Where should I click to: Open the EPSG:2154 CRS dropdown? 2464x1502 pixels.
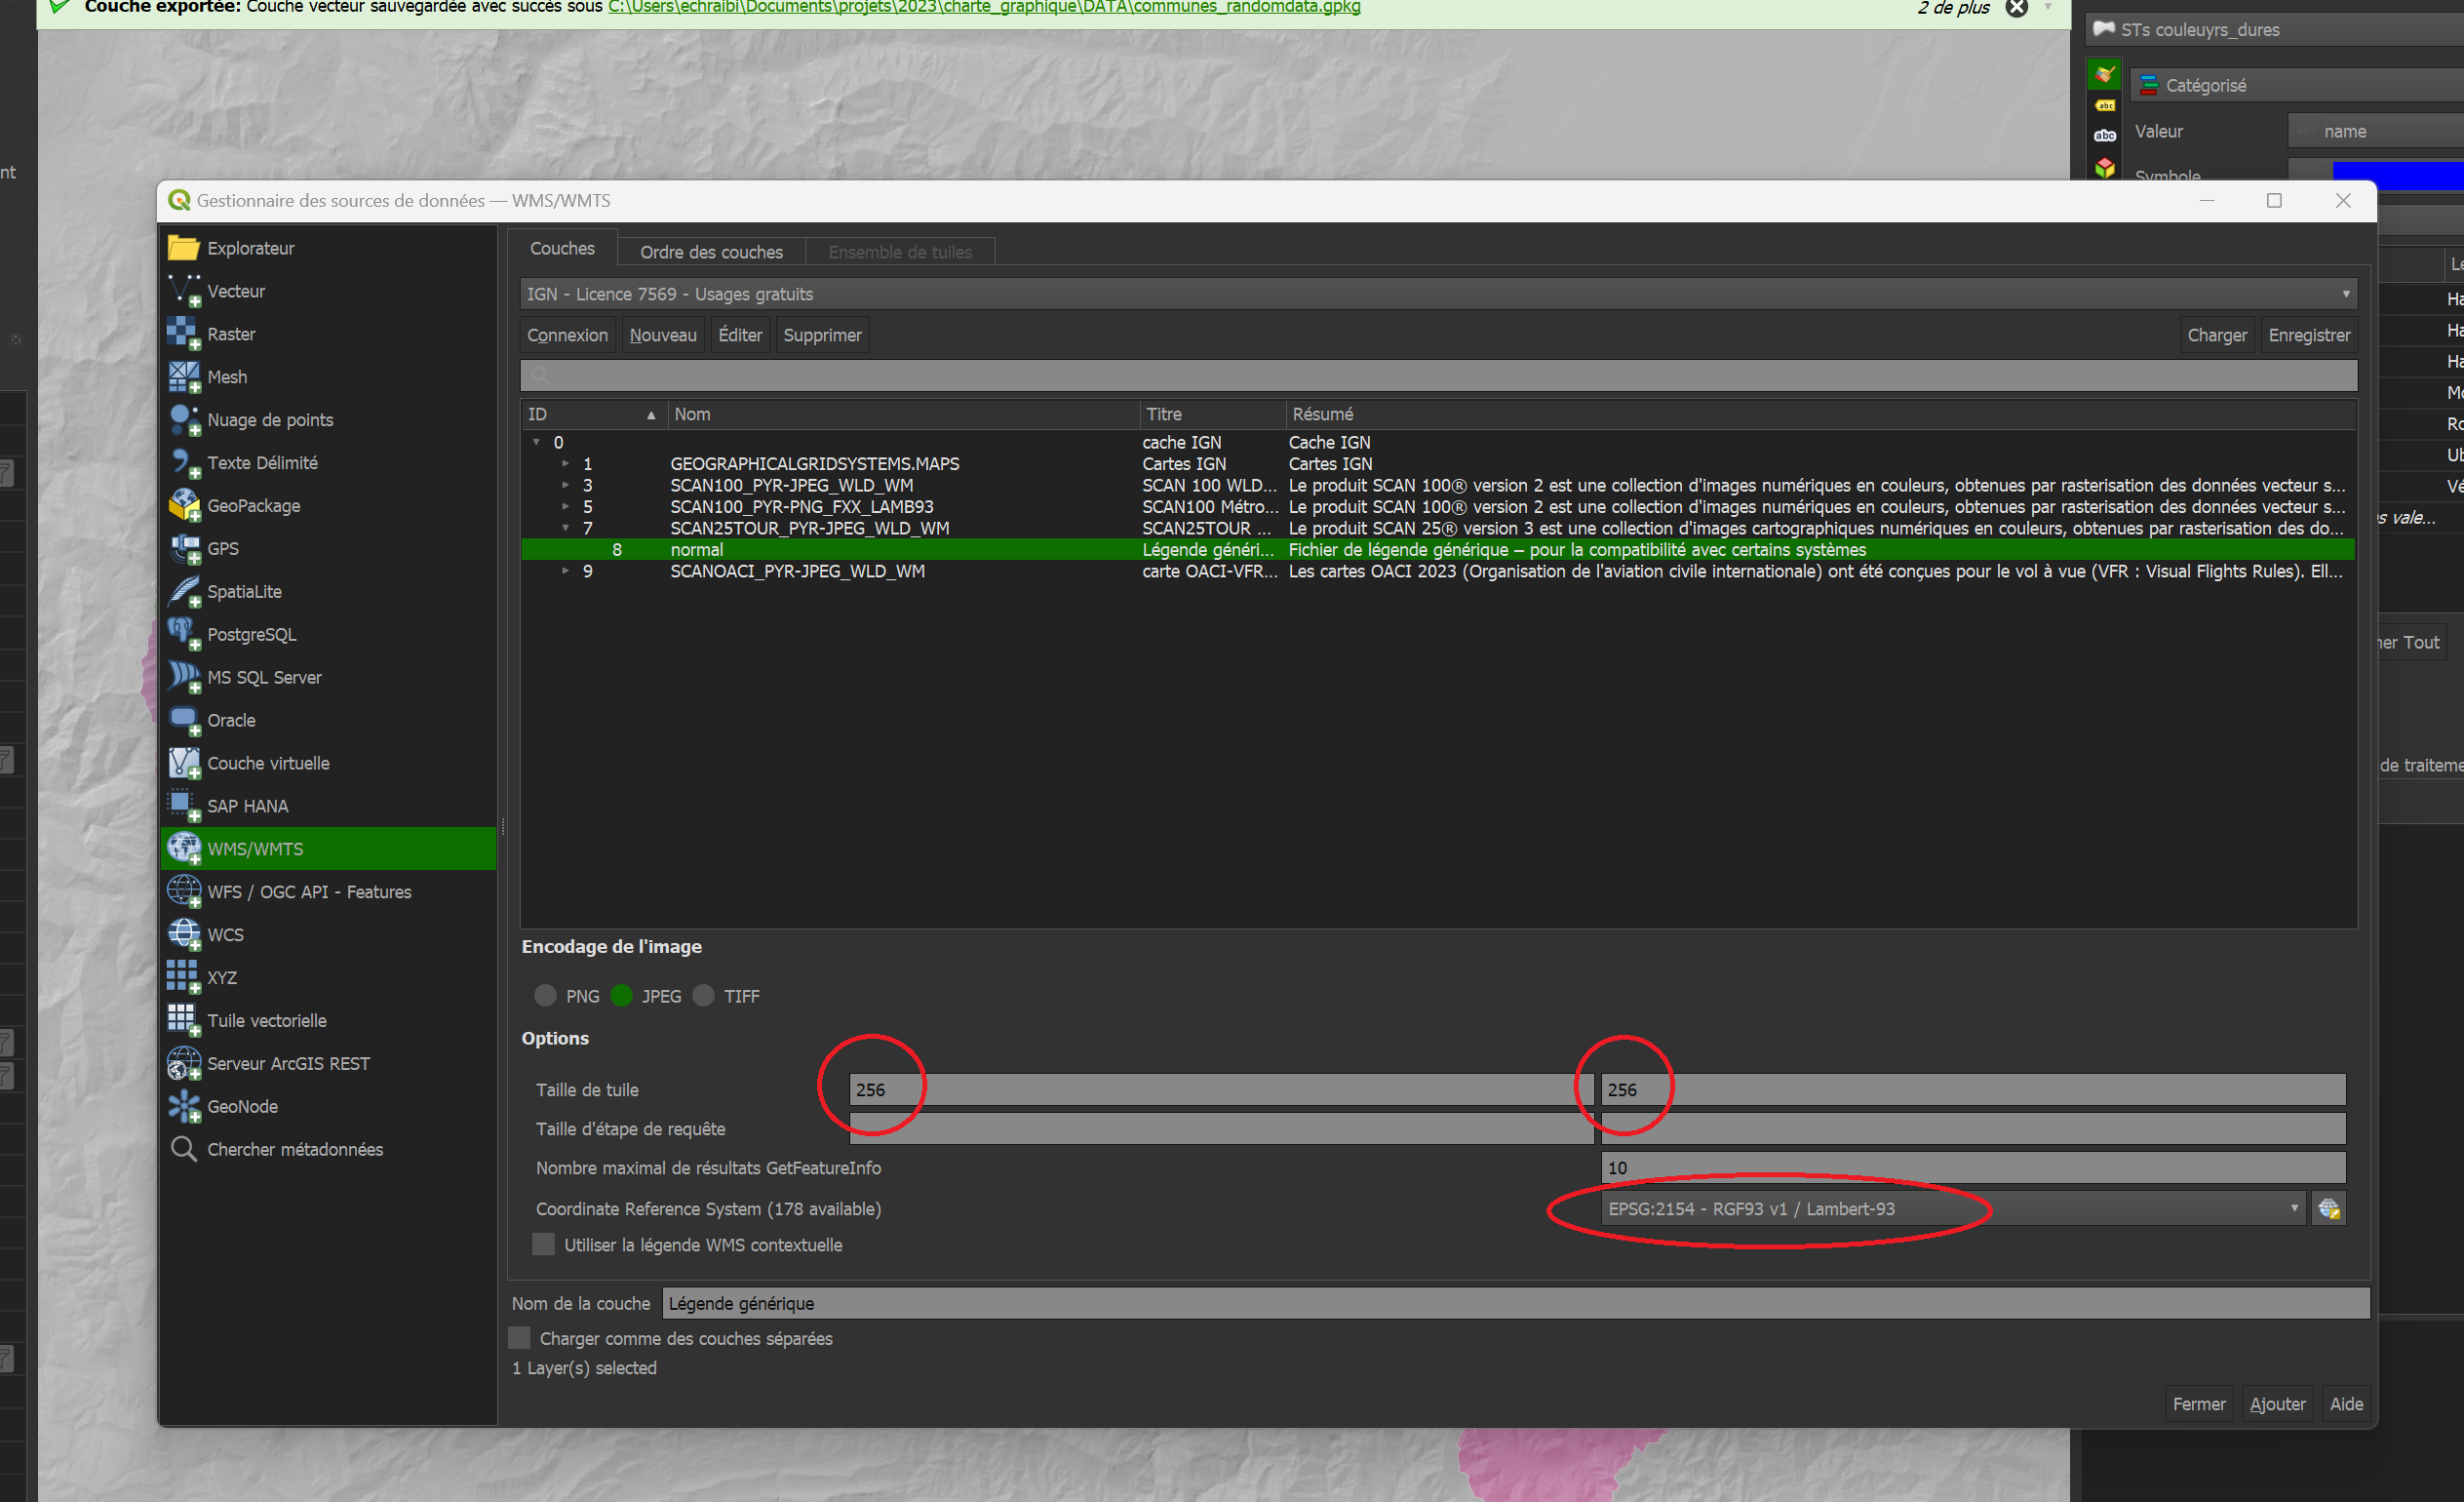coord(1953,1209)
